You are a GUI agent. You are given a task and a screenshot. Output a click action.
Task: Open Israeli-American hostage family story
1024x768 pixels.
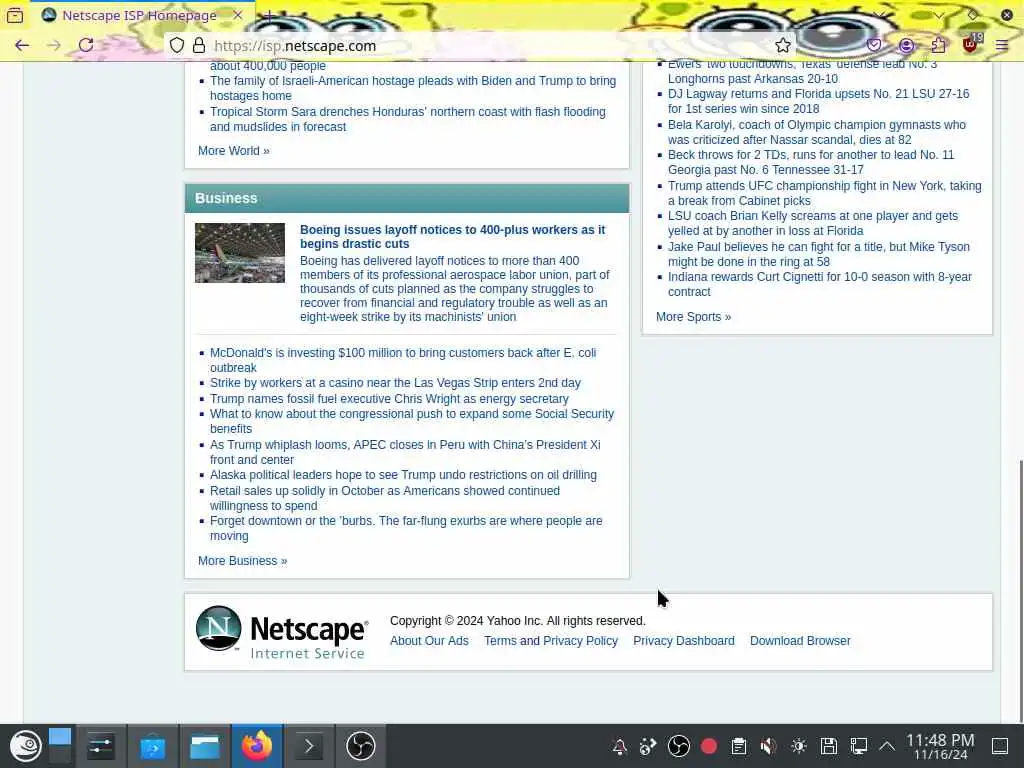click(x=413, y=88)
